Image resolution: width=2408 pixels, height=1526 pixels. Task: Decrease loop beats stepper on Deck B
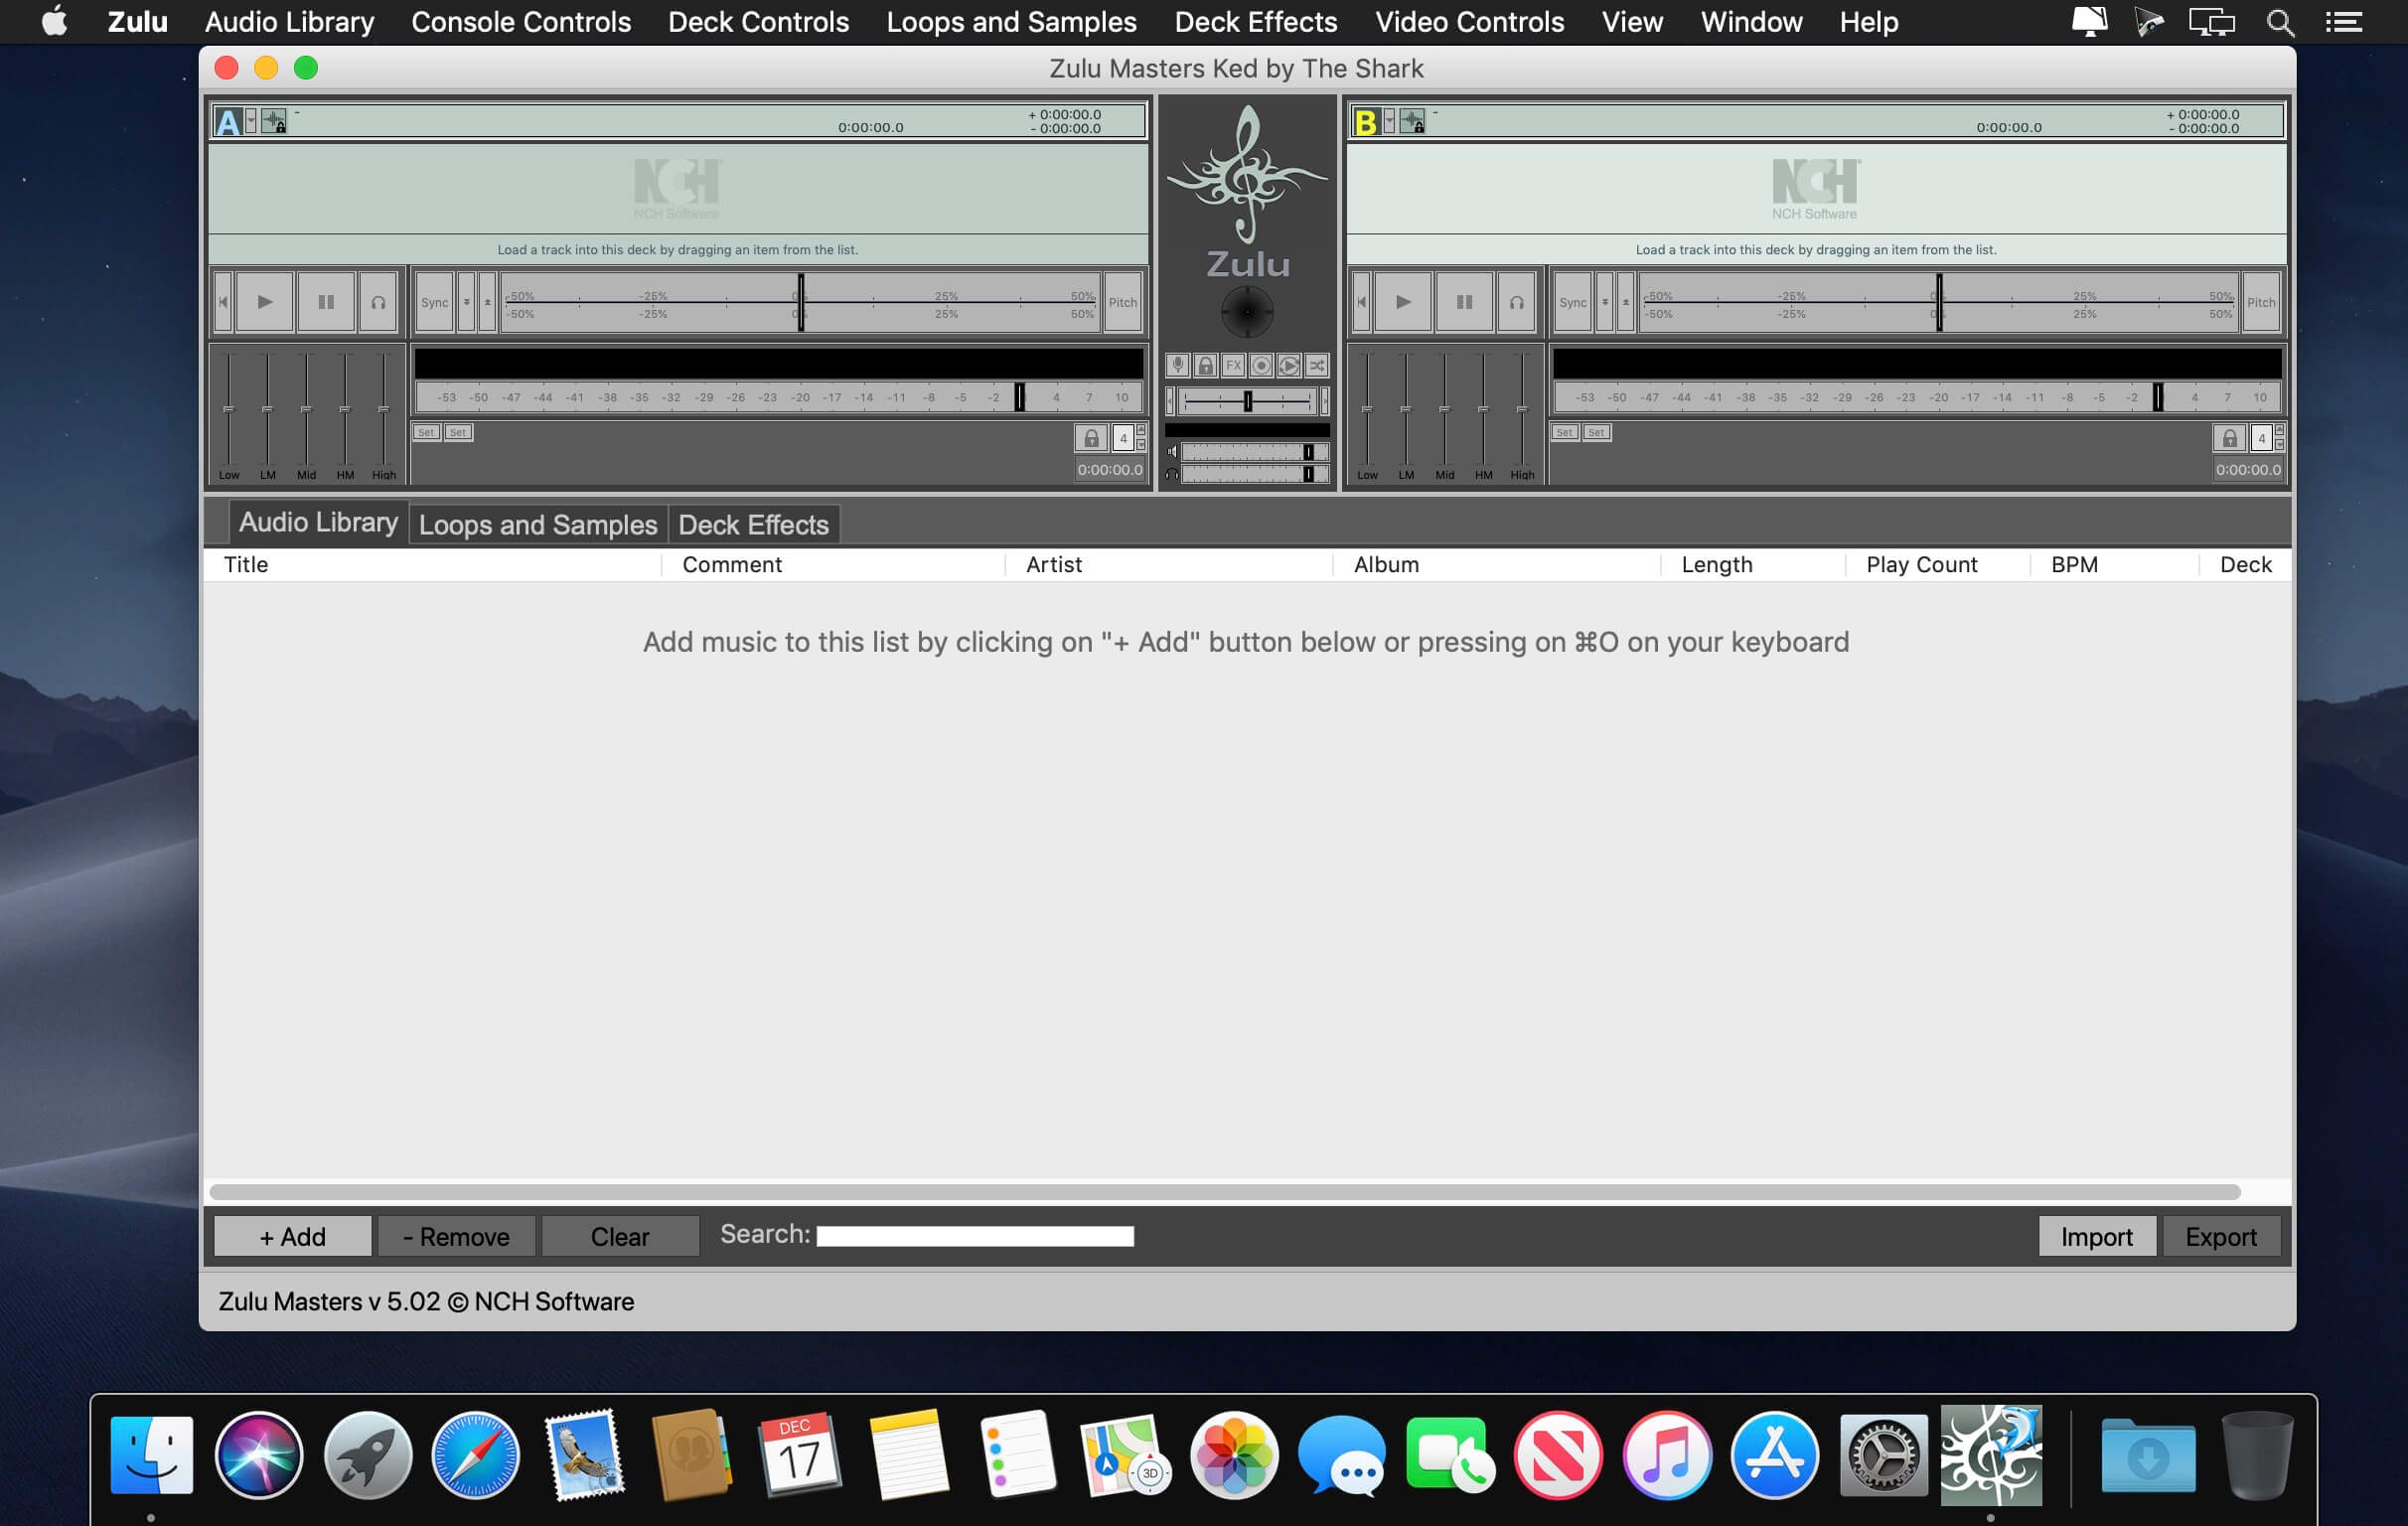pos(2279,444)
